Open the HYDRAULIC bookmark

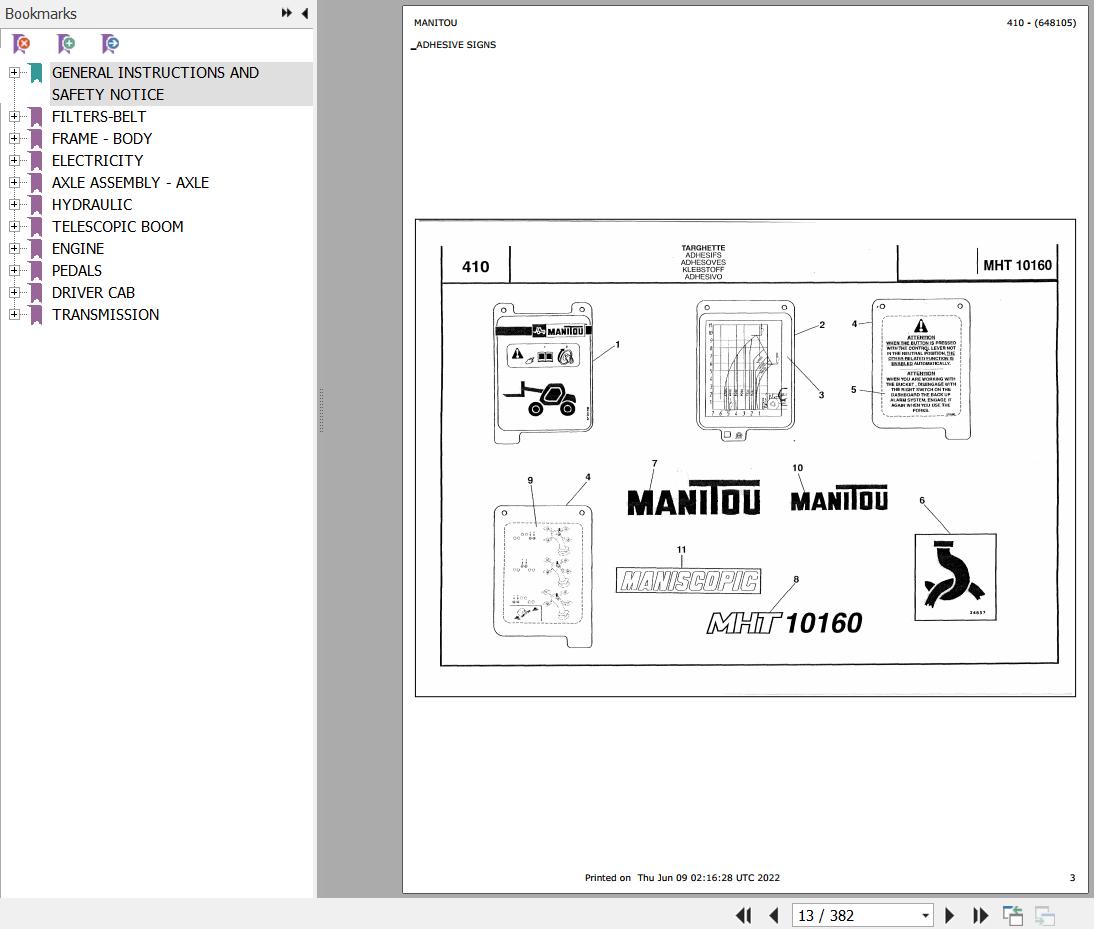click(x=91, y=204)
